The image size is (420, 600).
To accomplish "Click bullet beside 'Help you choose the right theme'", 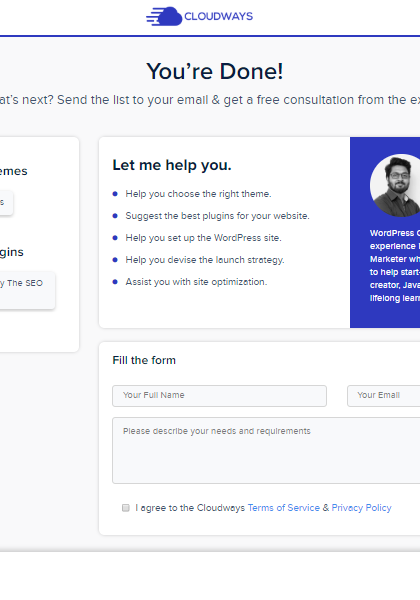I will [x=115, y=194].
